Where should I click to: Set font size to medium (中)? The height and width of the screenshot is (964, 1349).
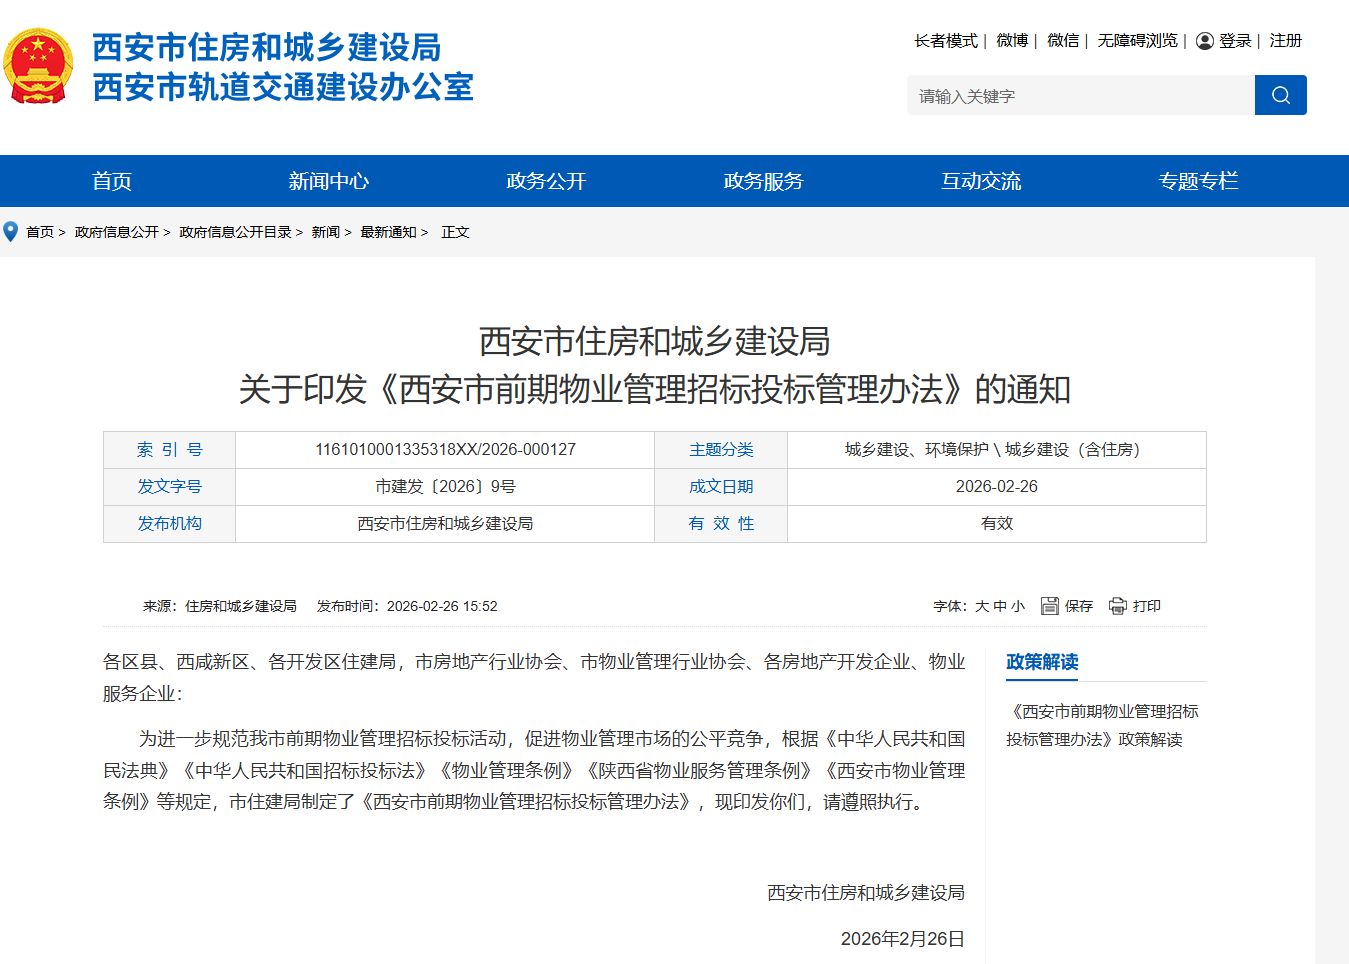(x=1000, y=606)
